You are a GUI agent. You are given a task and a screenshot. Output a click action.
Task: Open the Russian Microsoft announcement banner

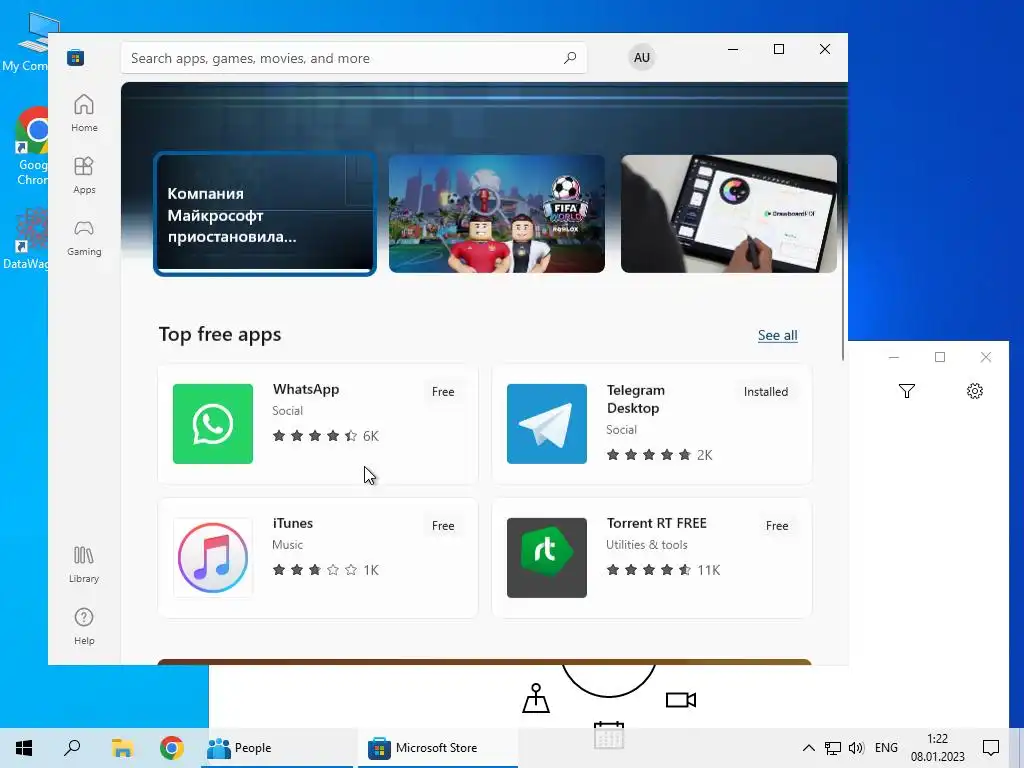pyautogui.click(x=264, y=214)
